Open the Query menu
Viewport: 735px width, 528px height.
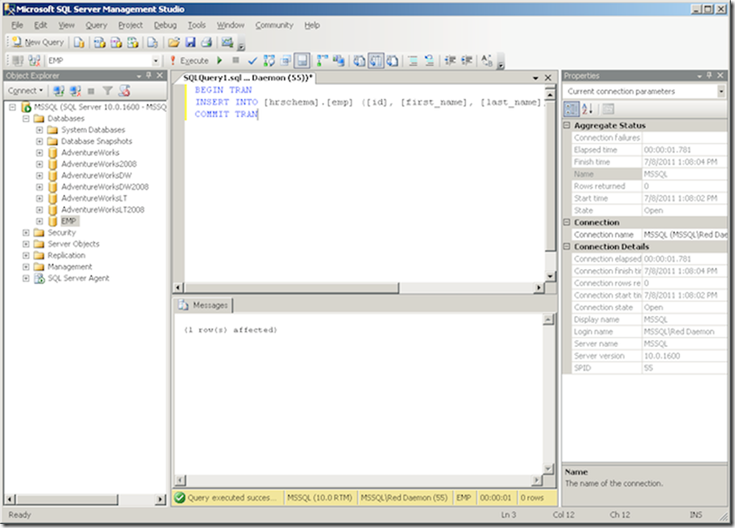point(96,25)
